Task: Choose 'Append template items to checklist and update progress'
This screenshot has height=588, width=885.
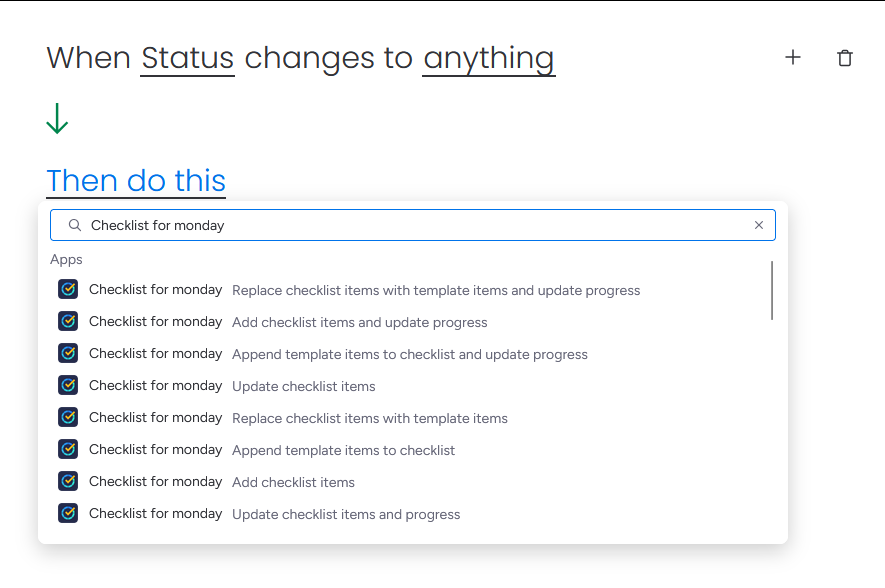Action: tap(410, 355)
